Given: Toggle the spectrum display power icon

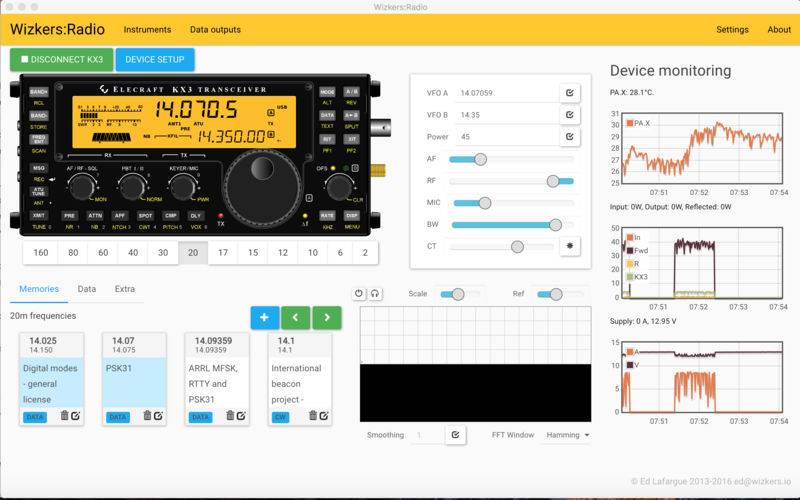Looking at the screenshot, I should tap(359, 293).
